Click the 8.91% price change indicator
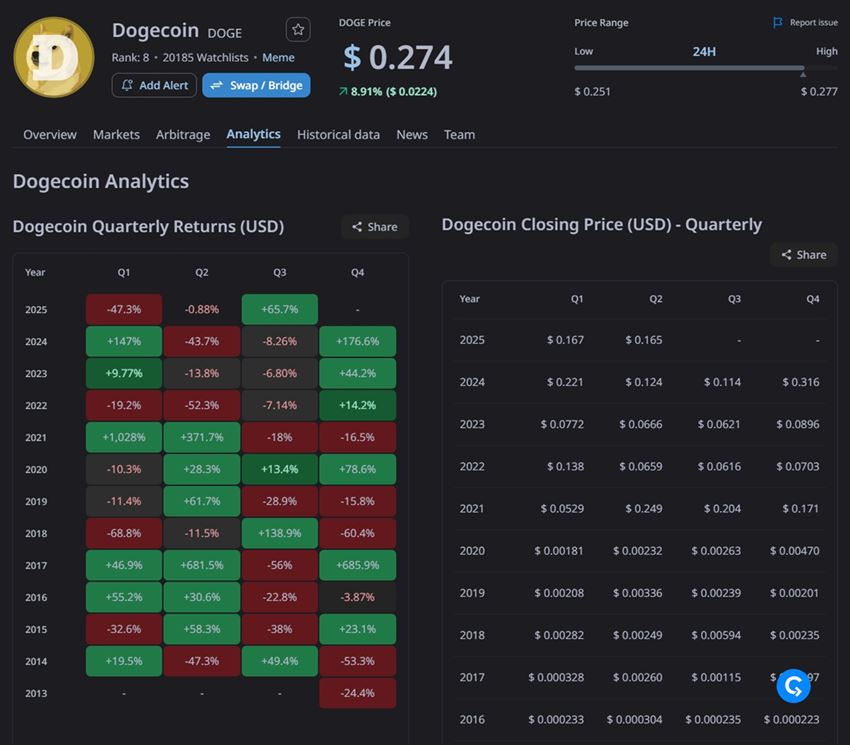Image resolution: width=850 pixels, height=745 pixels. tap(388, 92)
